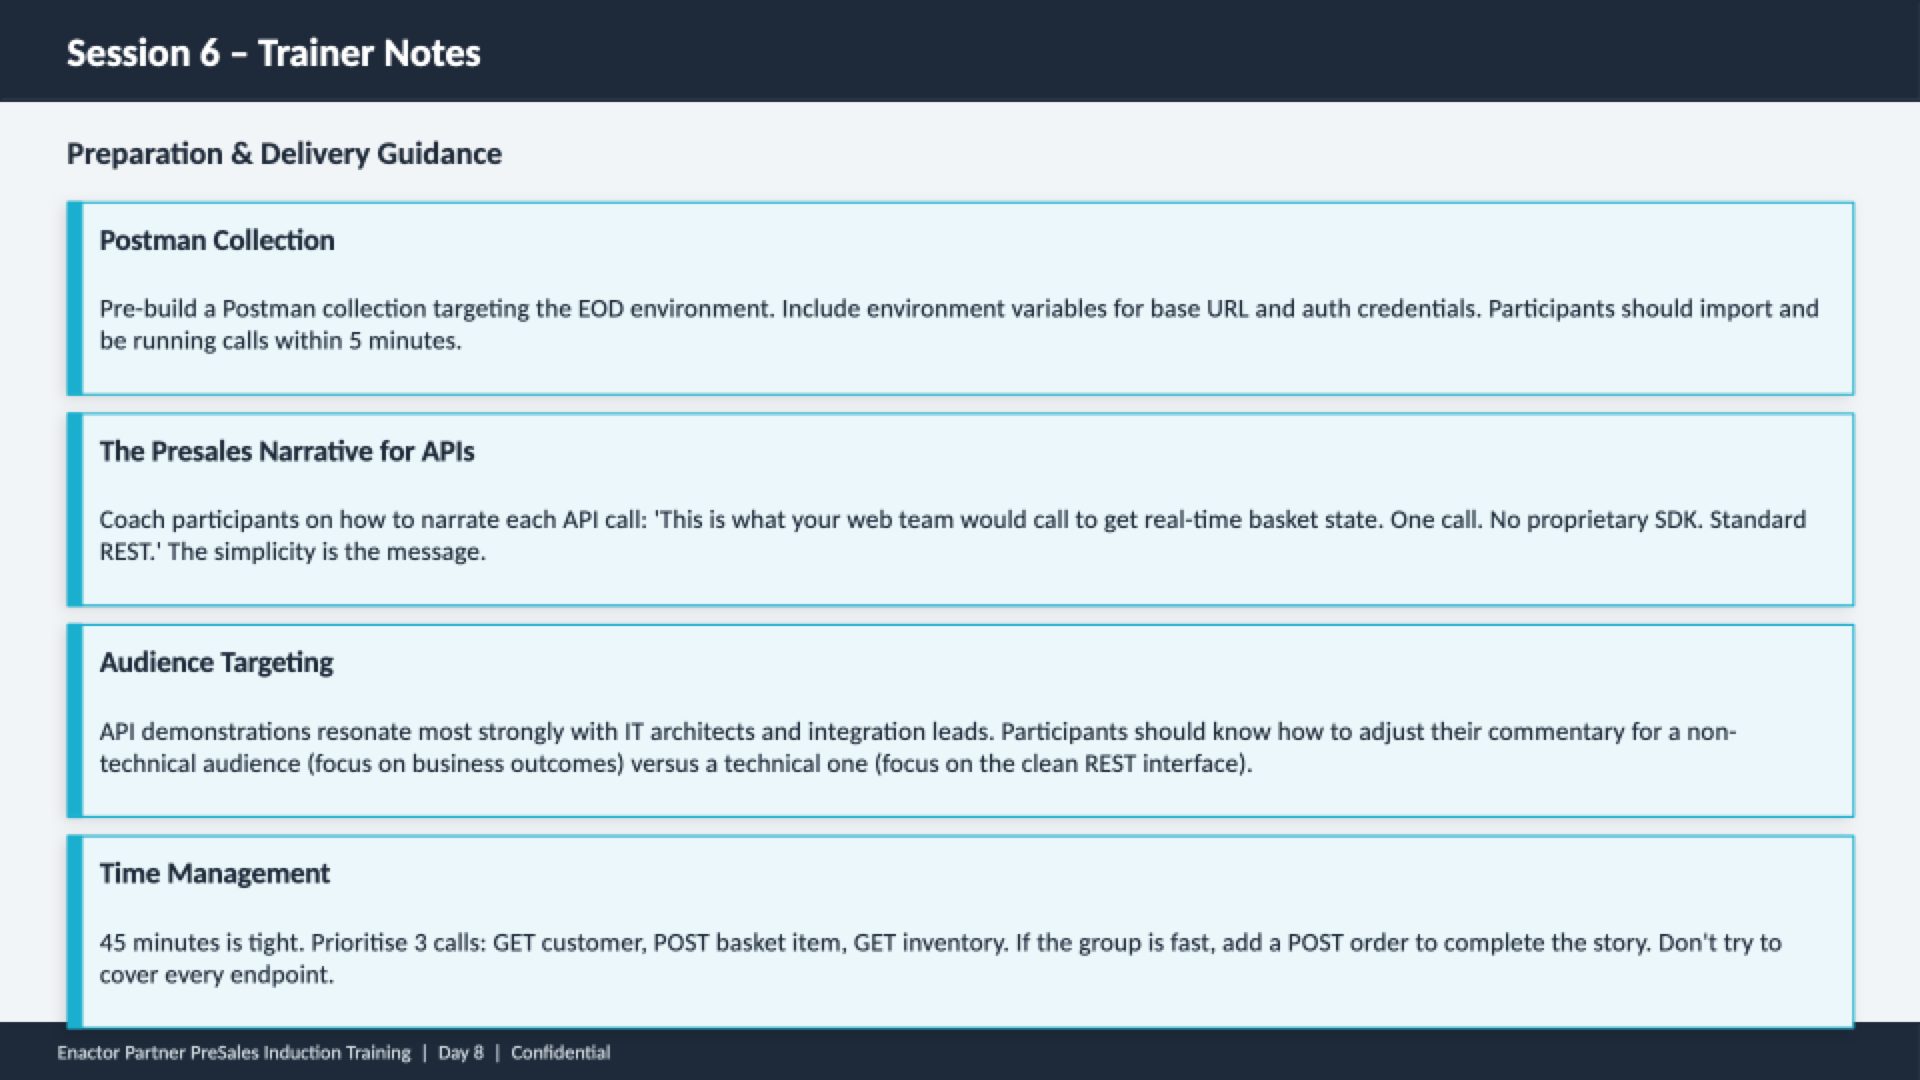The image size is (1920, 1080).
Task: Select the Day 8 footer label
Action: pyautogui.click(x=461, y=1052)
